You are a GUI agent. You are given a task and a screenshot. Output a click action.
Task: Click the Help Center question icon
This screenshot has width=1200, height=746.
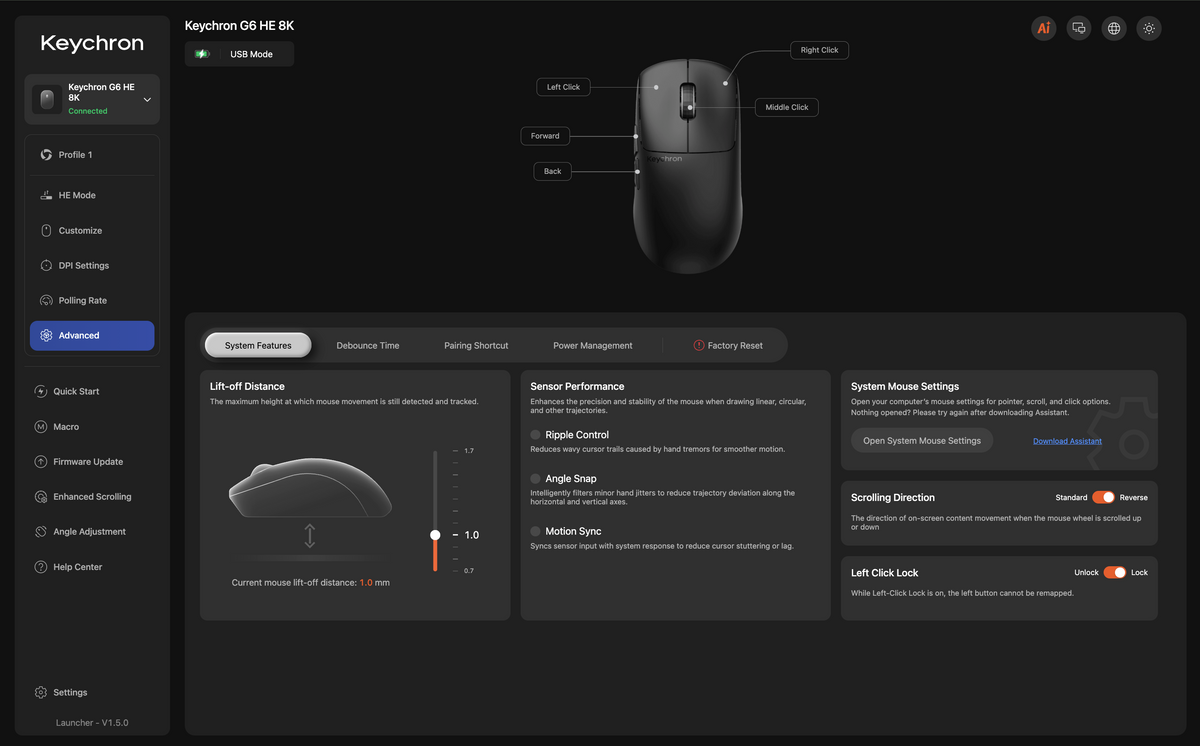click(x=41, y=566)
